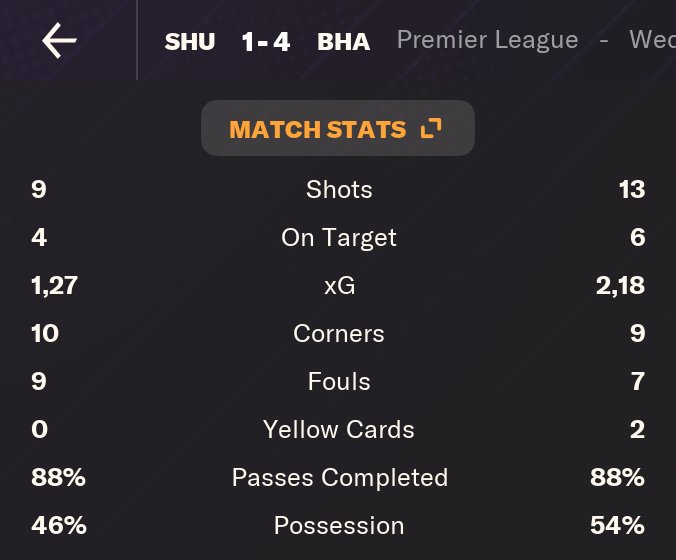The image size is (676, 560).
Task: Select the Yellow Cards stat label
Action: coord(339,430)
